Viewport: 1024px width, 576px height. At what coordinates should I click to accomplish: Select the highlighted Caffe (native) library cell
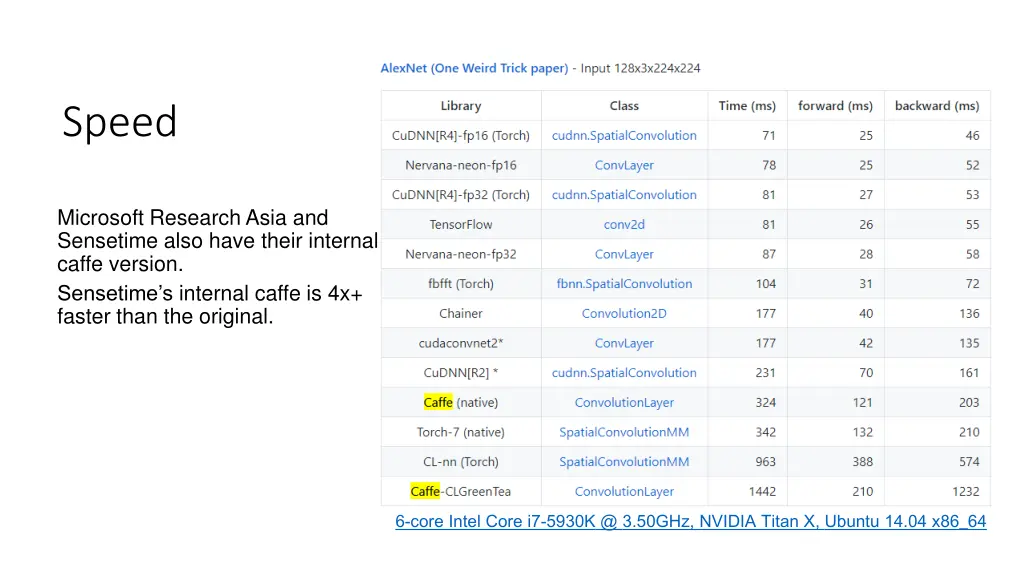click(x=460, y=402)
